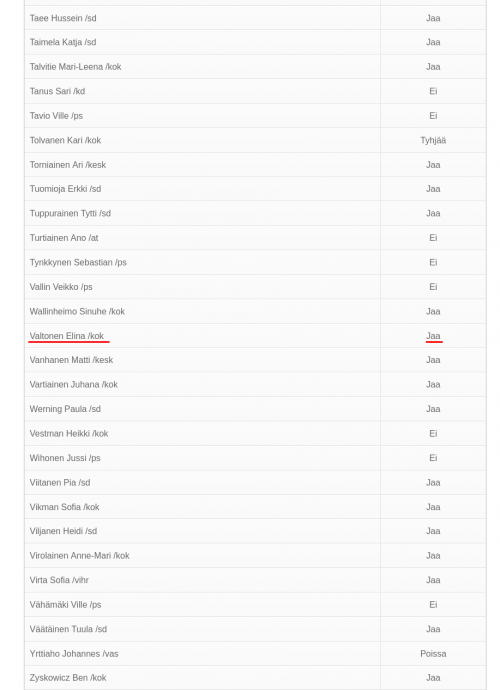The height and width of the screenshot is (690, 500).
Task: Click the Tyhjää vote for Tolvanen Kari
Action: tap(433, 140)
